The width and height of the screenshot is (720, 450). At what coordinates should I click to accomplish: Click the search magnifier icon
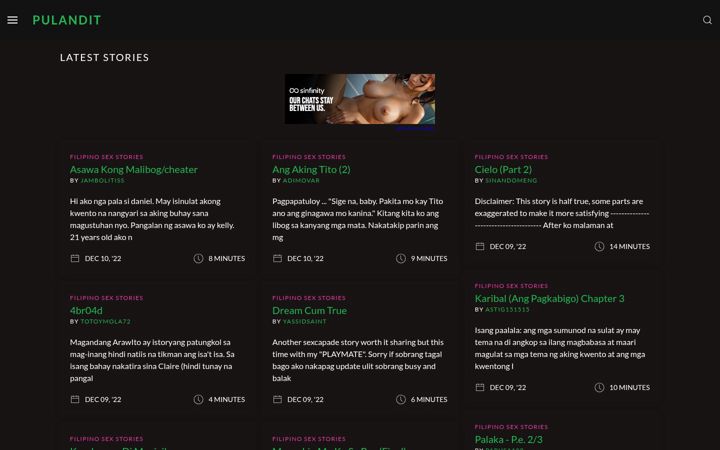pos(707,20)
